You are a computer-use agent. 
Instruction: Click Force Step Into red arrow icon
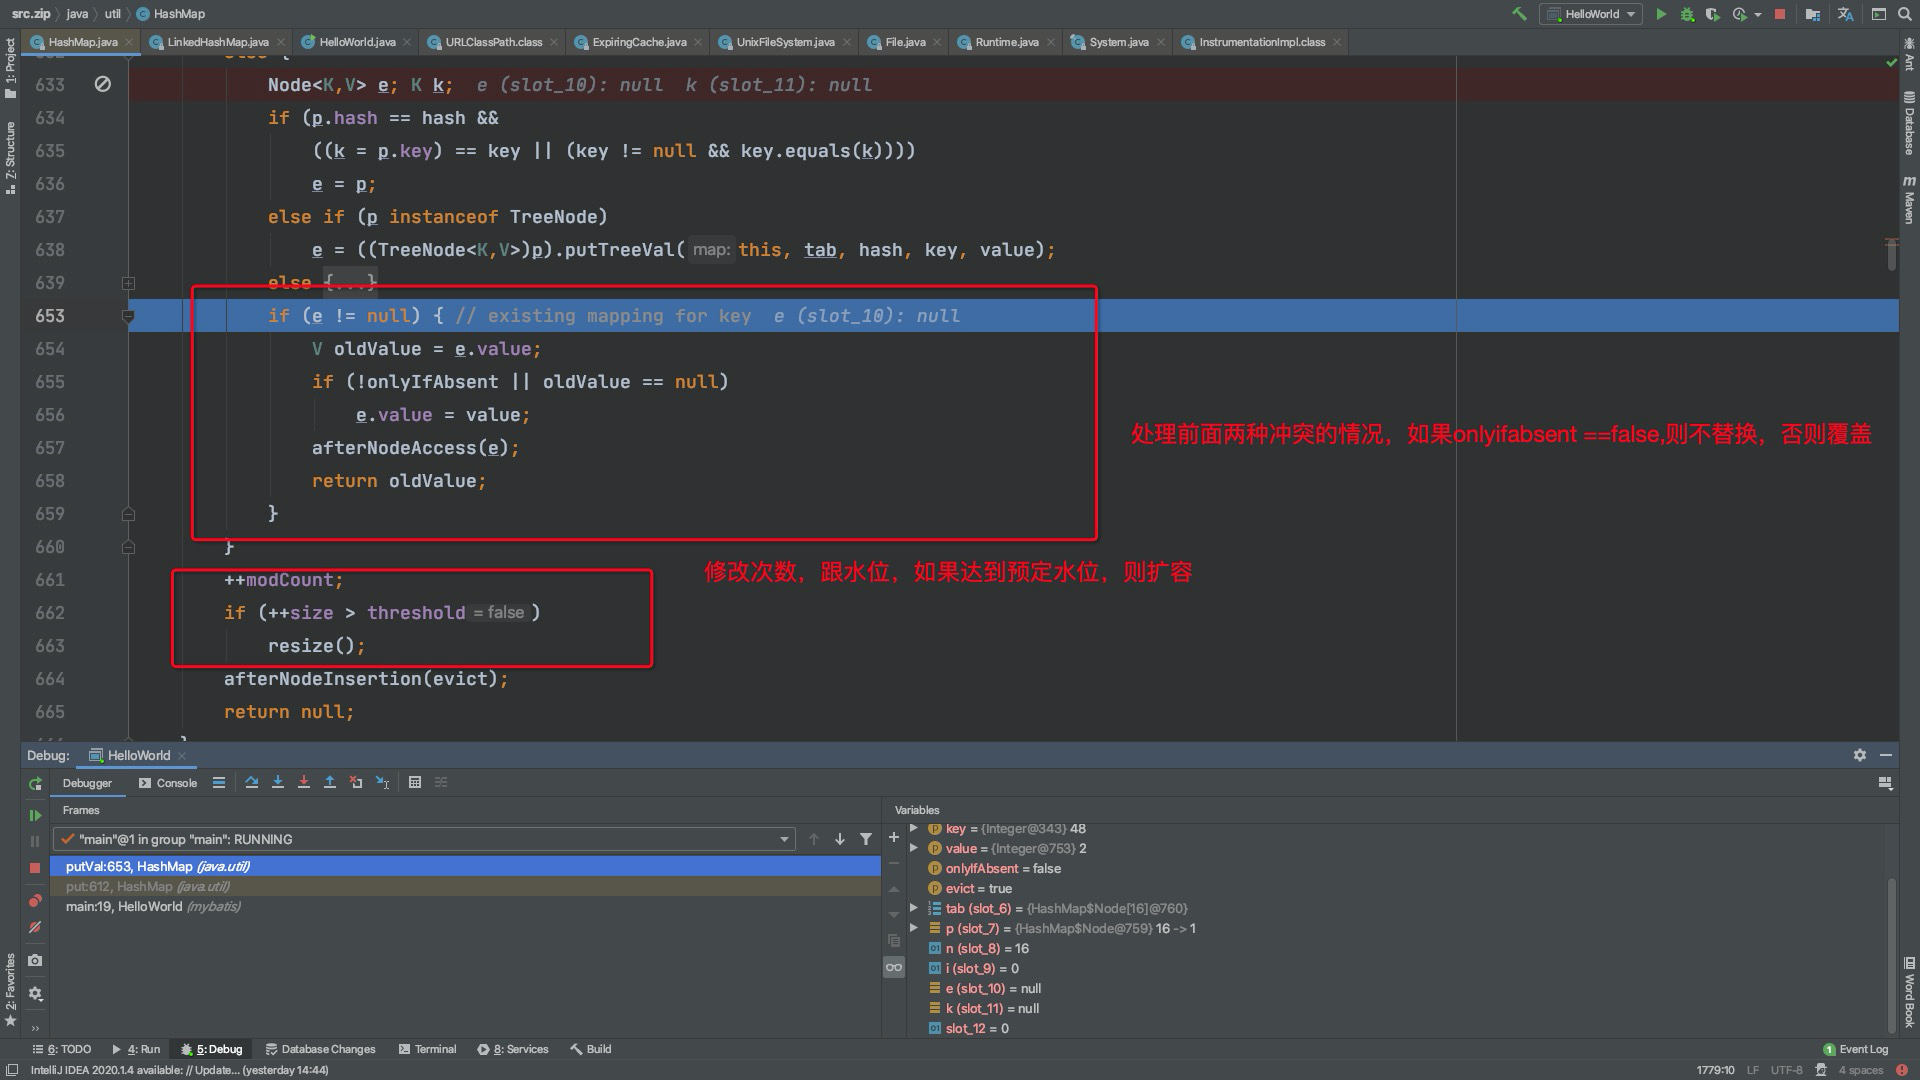tap(304, 782)
